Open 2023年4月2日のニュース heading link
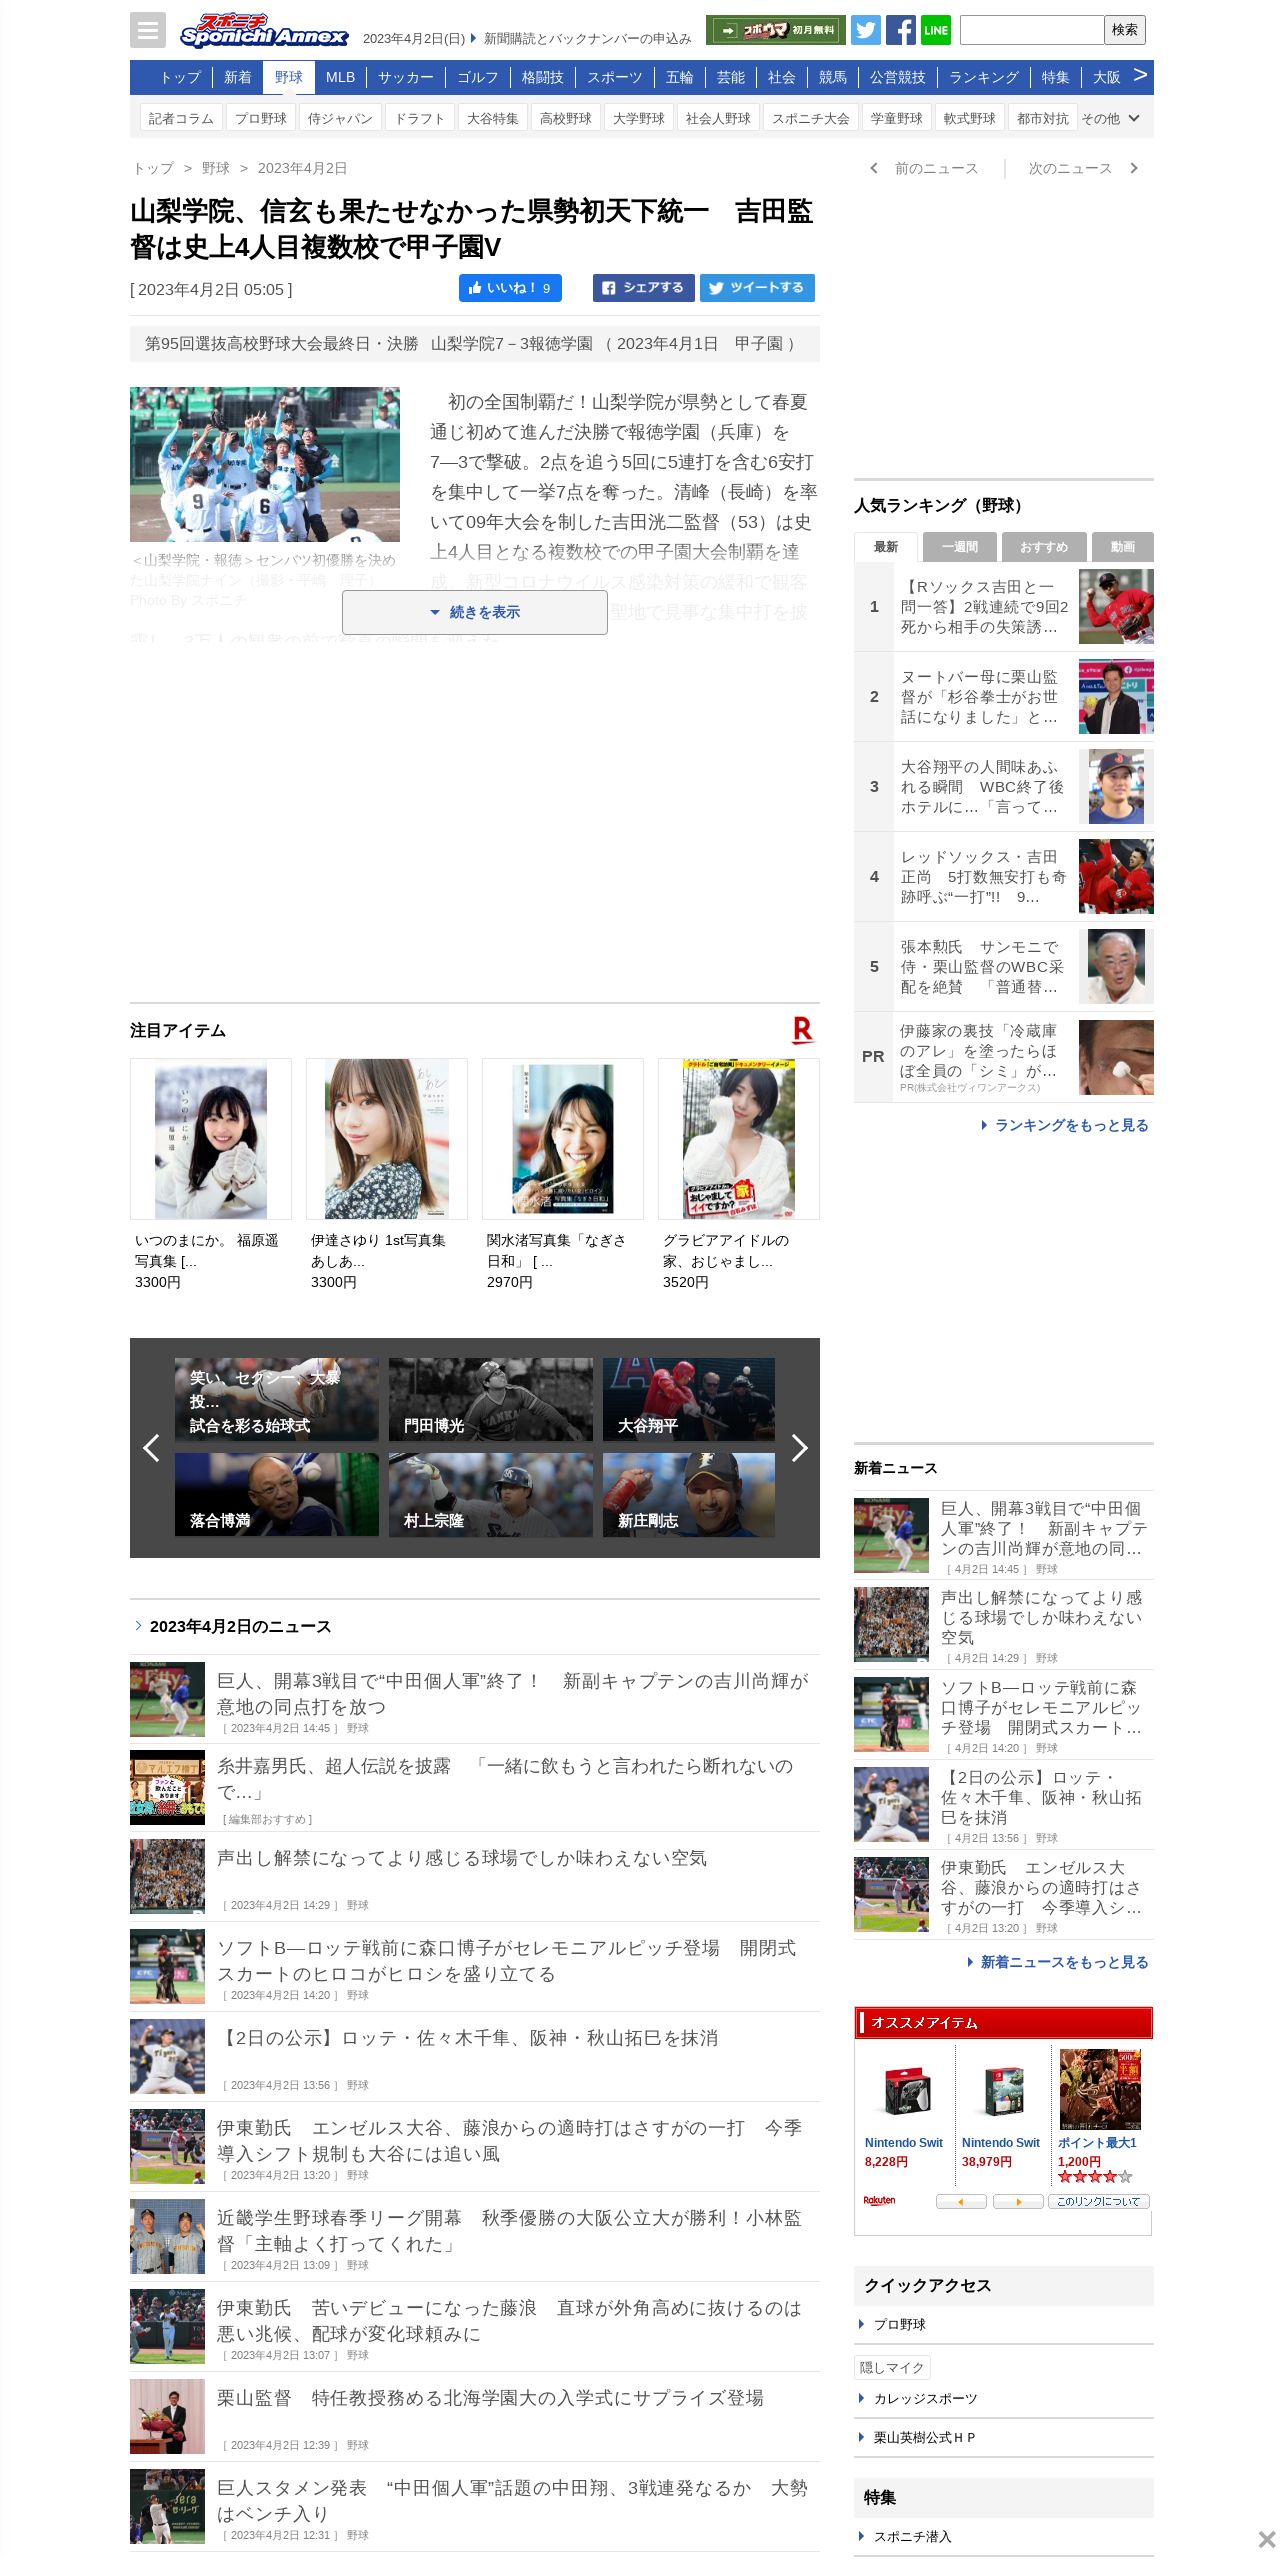The image size is (1284, 2568). click(x=240, y=1626)
